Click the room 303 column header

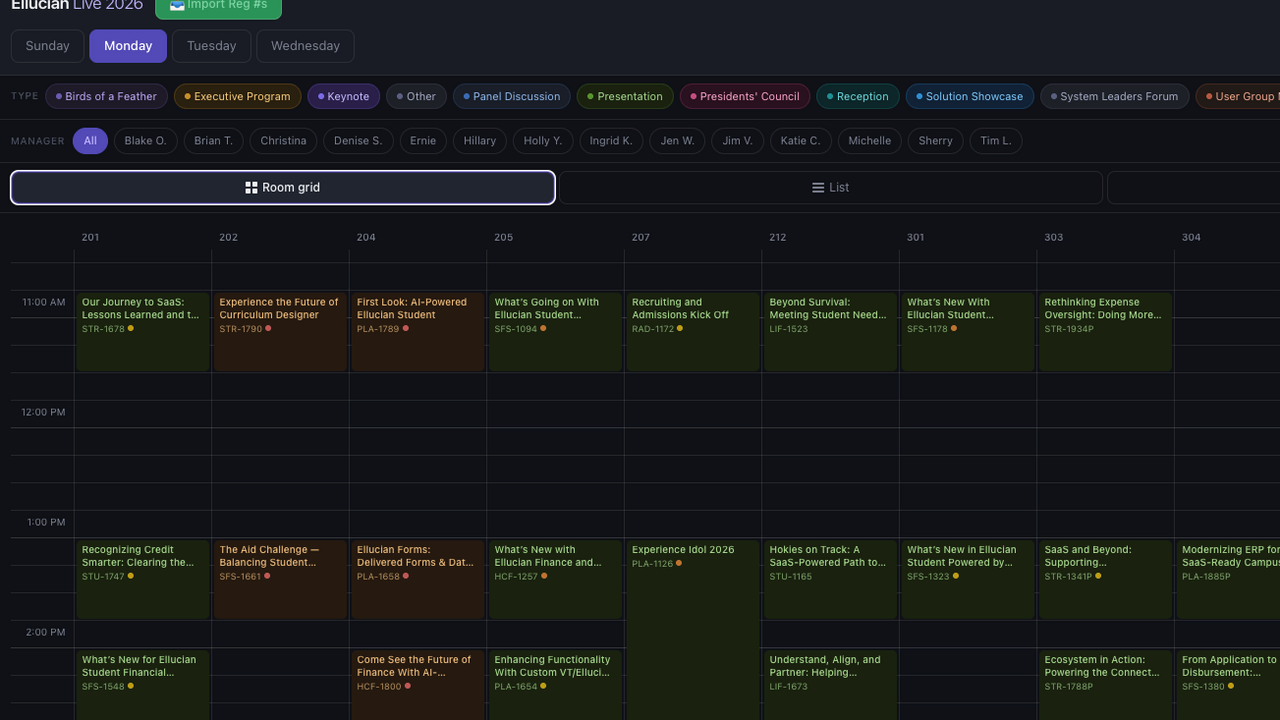[1053, 238]
